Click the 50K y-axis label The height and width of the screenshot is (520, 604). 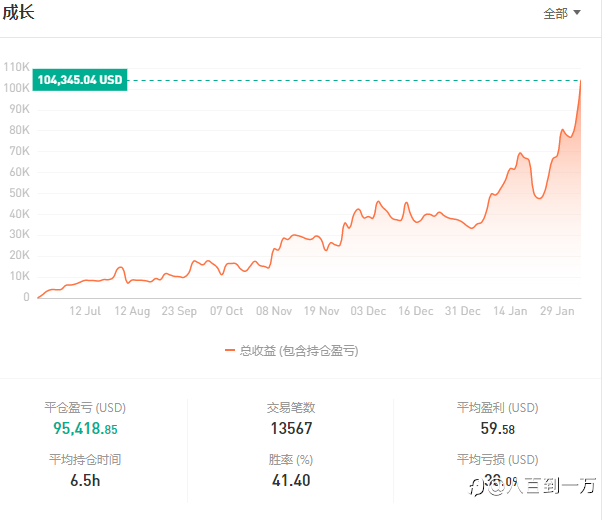[19, 193]
